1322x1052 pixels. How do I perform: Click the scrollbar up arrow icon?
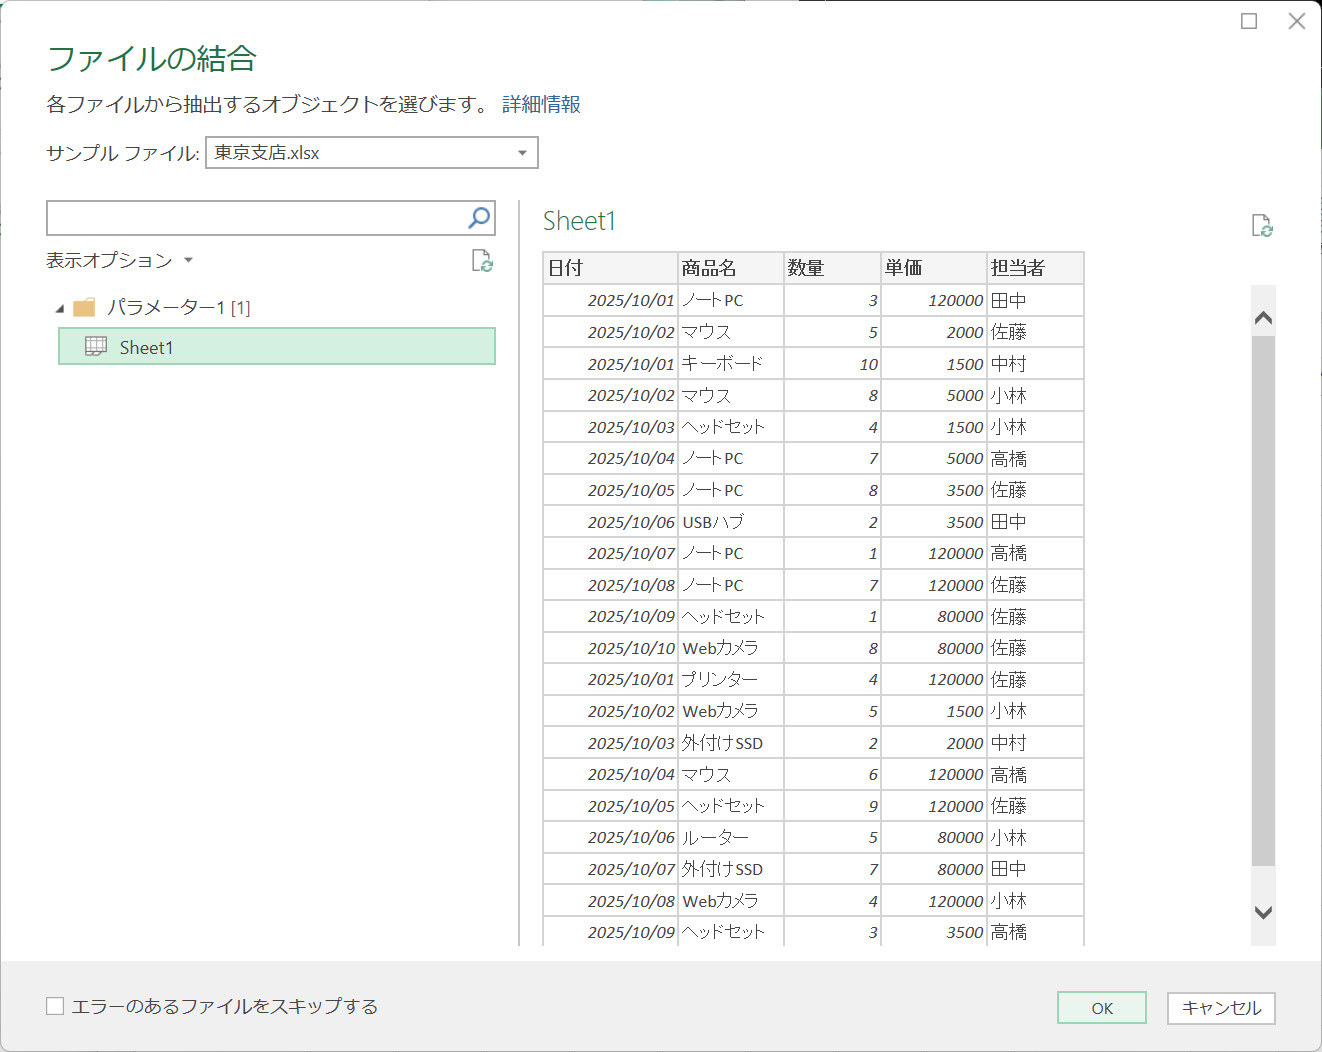(x=1263, y=315)
